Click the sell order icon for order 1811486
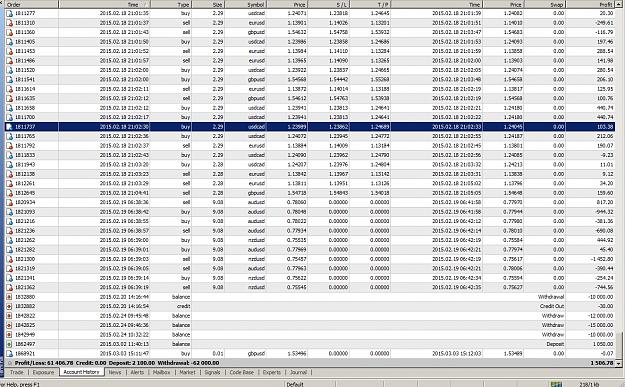Viewport: 625px width, 387px height. pos(10,61)
